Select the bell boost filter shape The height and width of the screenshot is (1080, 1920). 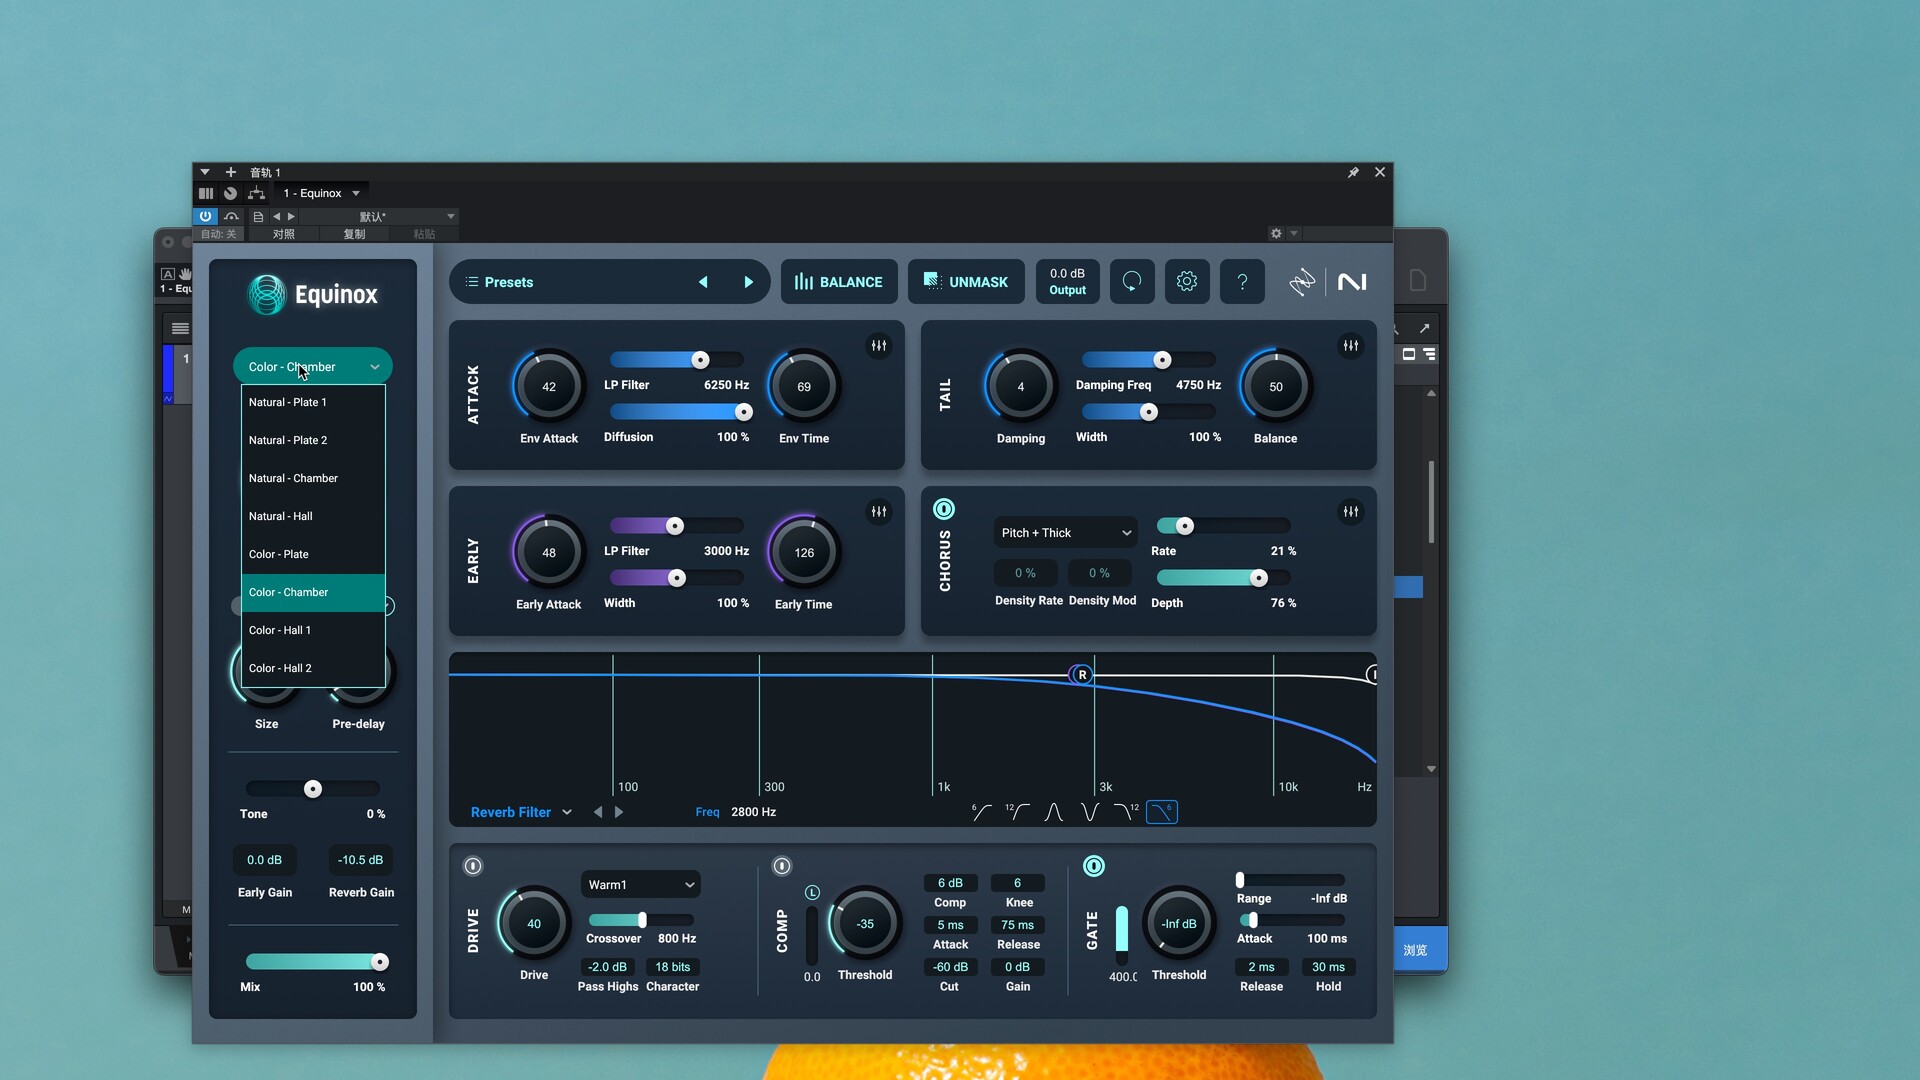tap(1054, 812)
